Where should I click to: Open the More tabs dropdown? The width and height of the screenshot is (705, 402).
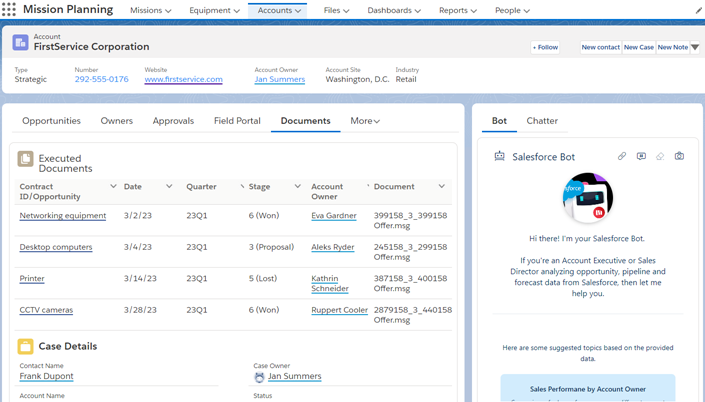(x=364, y=121)
